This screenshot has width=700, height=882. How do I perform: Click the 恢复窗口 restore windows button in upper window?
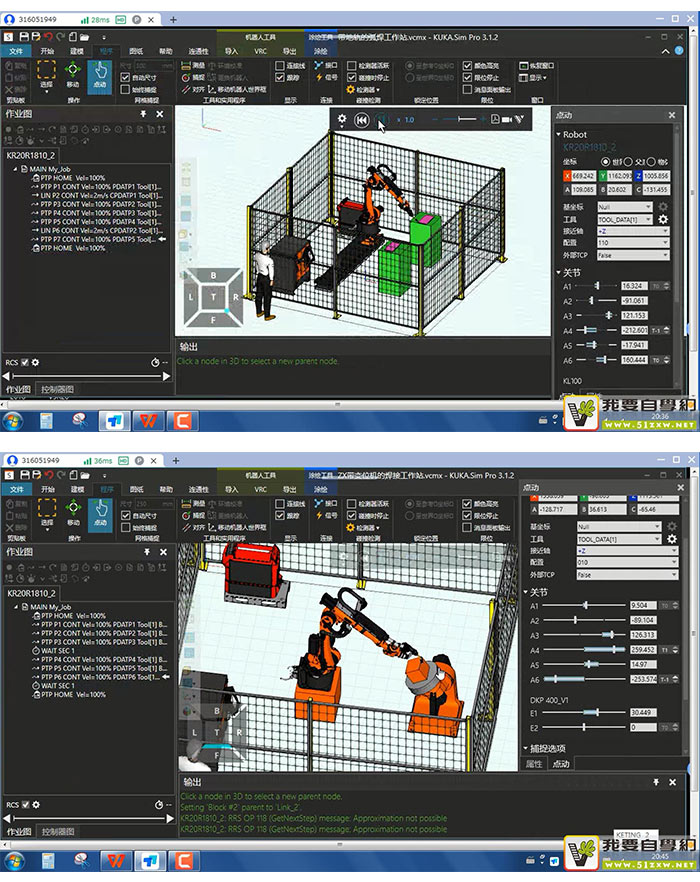(x=537, y=65)
